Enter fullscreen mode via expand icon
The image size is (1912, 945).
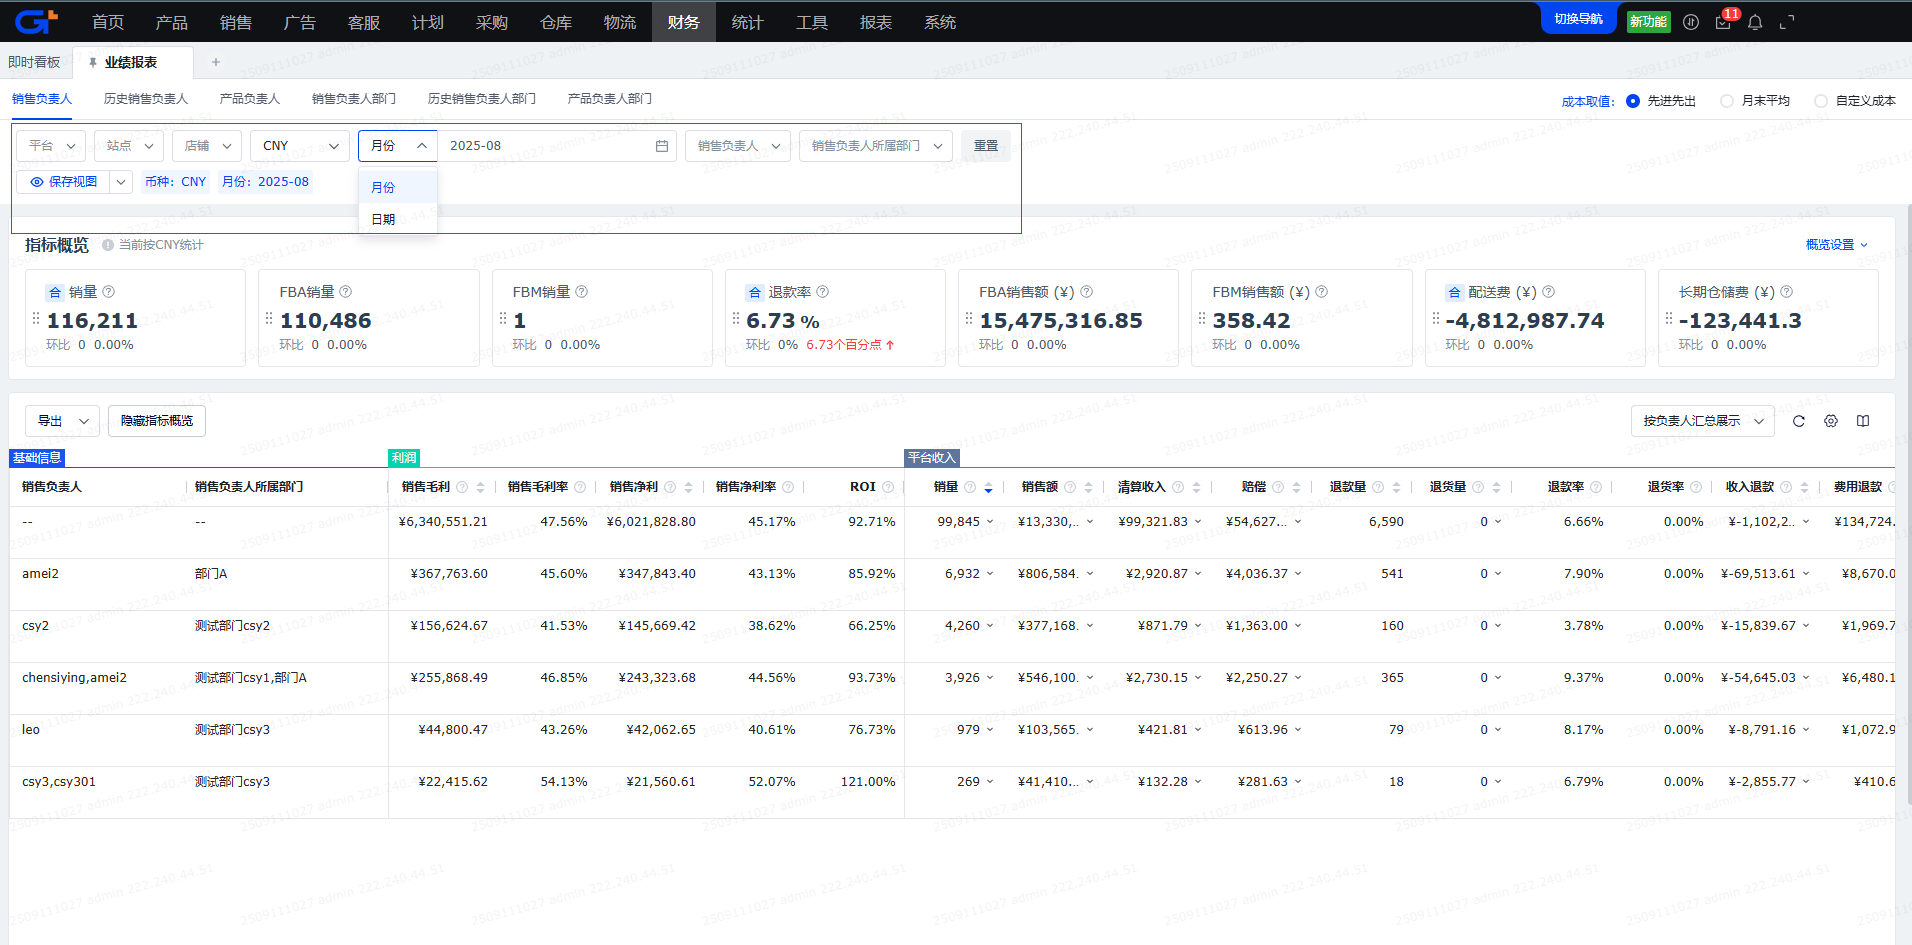pyautogui.click(x=1787, y=22)
